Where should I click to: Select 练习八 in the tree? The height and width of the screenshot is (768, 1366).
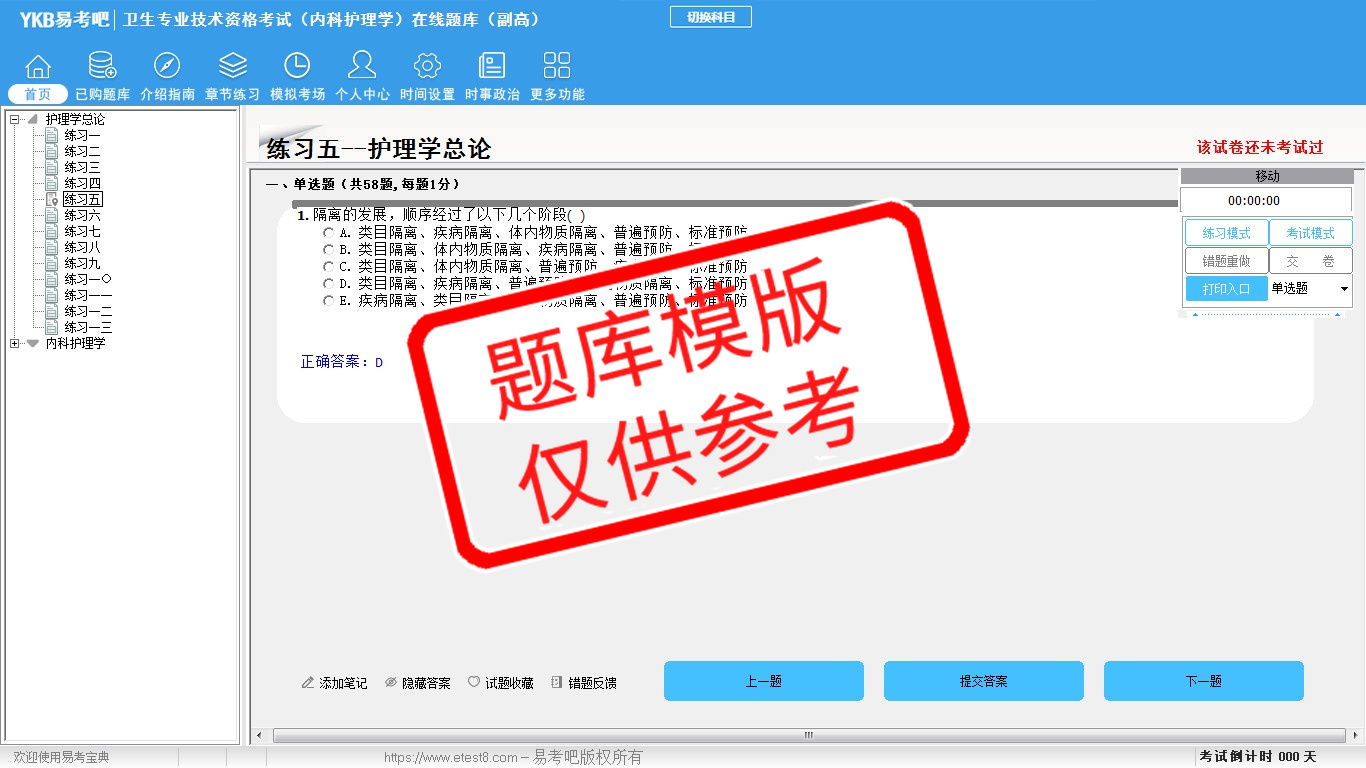[82, 247]
